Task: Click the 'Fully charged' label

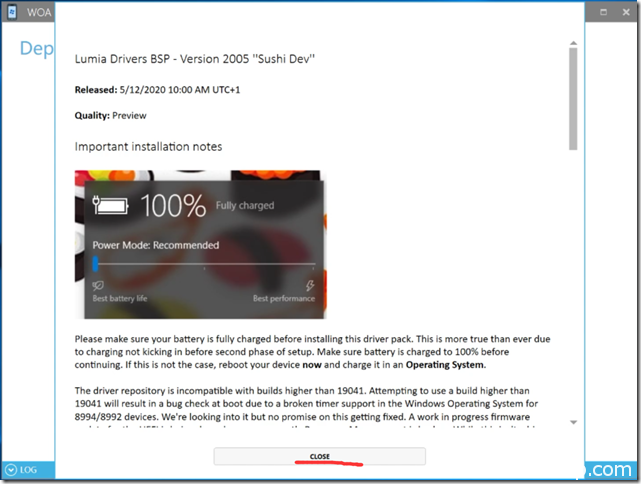Action: tap(246, 207)
